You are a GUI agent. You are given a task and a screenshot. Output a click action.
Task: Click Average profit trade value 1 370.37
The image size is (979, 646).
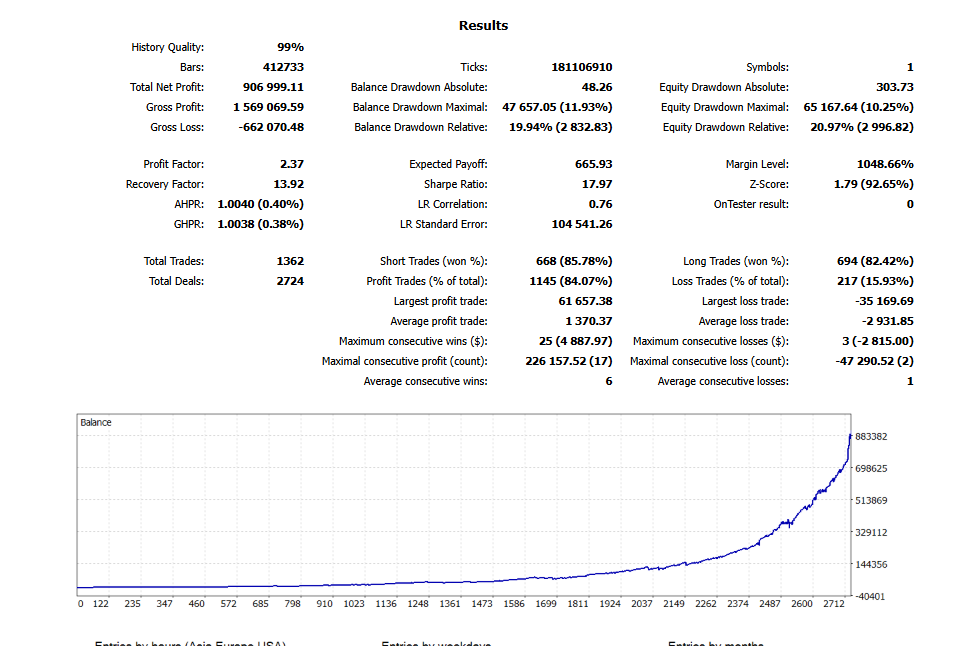pyautogui.click(x=588, y=321)
